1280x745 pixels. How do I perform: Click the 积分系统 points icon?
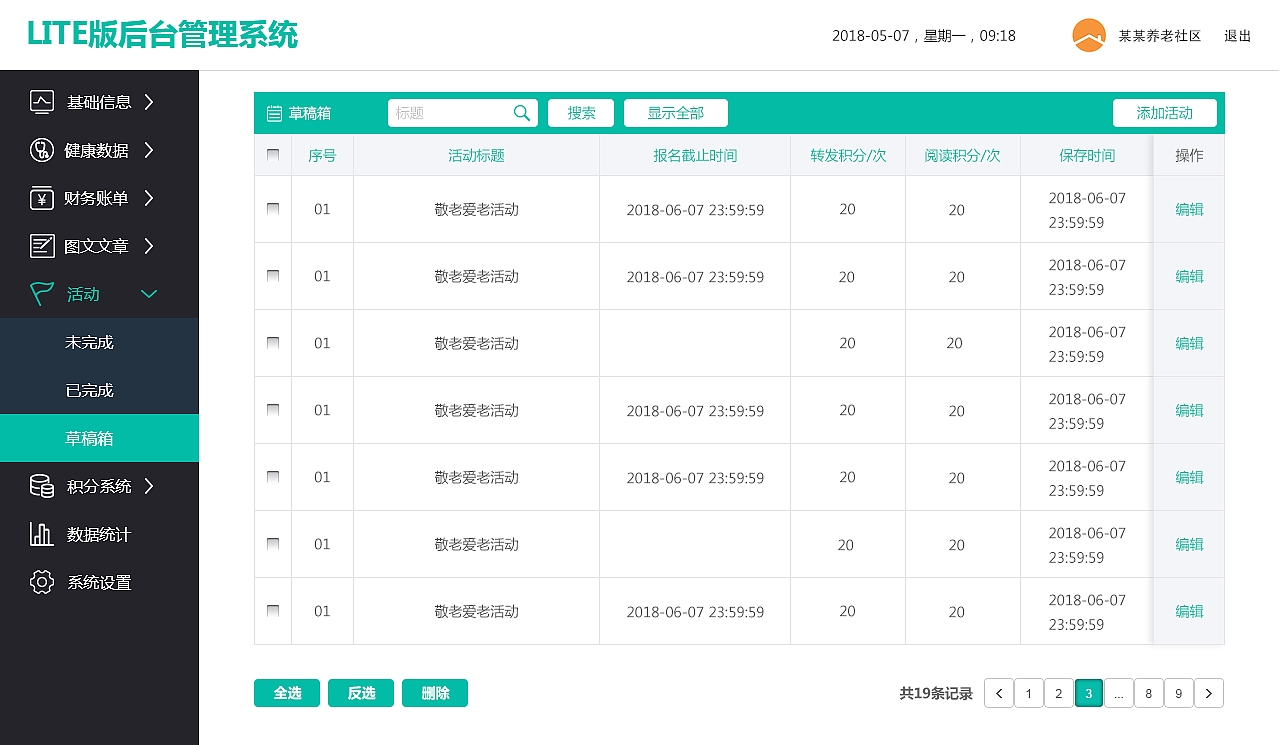click(x=40, y=486)
